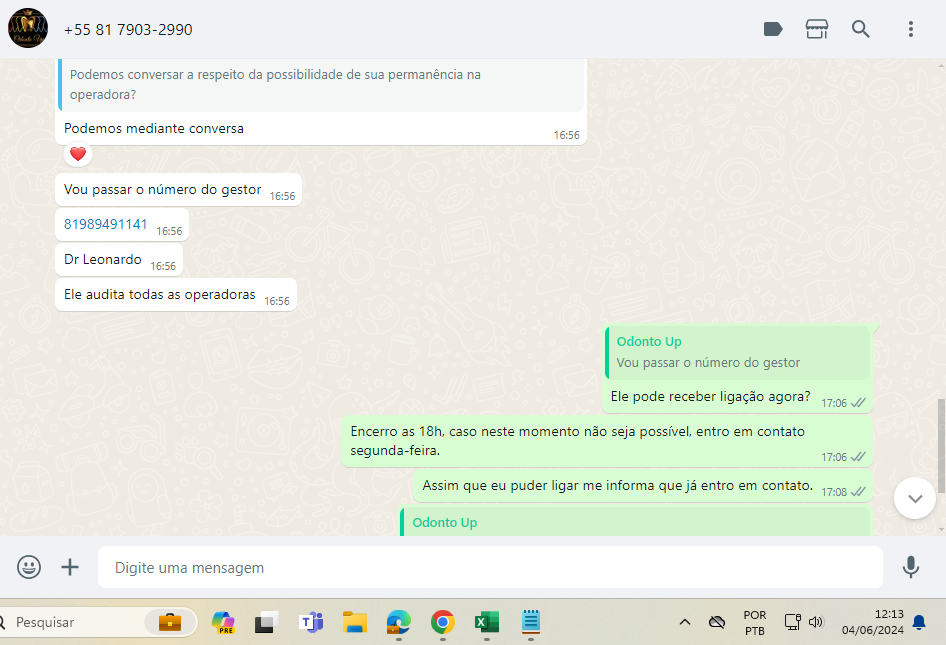Viewport: 946px width, 645px height.
Task: Open the notification bell in the taskbar
Action: click(x=919, y=622)
